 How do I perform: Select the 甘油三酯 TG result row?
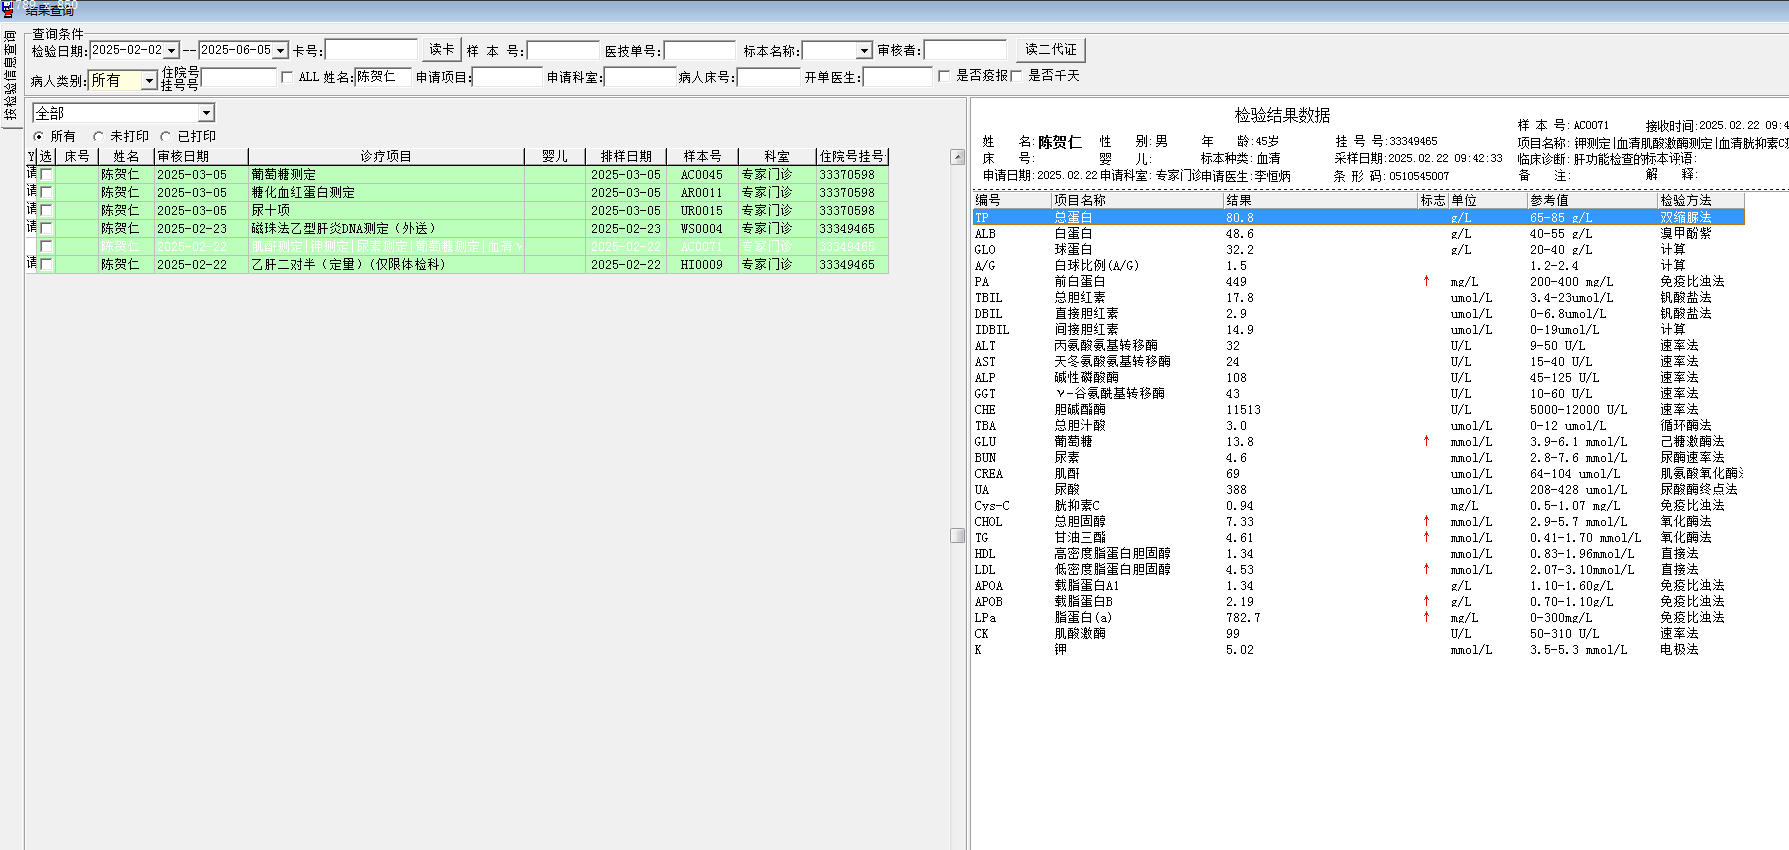click(x=1358, y=537)
